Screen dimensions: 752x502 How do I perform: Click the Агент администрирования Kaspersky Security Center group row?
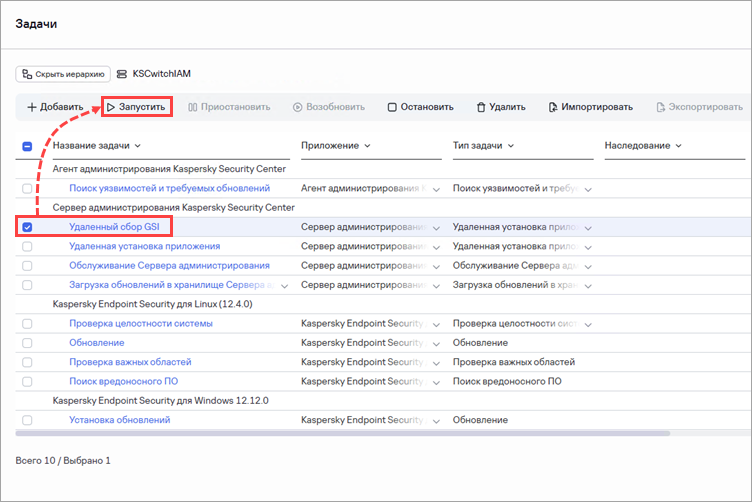[169, 169]
